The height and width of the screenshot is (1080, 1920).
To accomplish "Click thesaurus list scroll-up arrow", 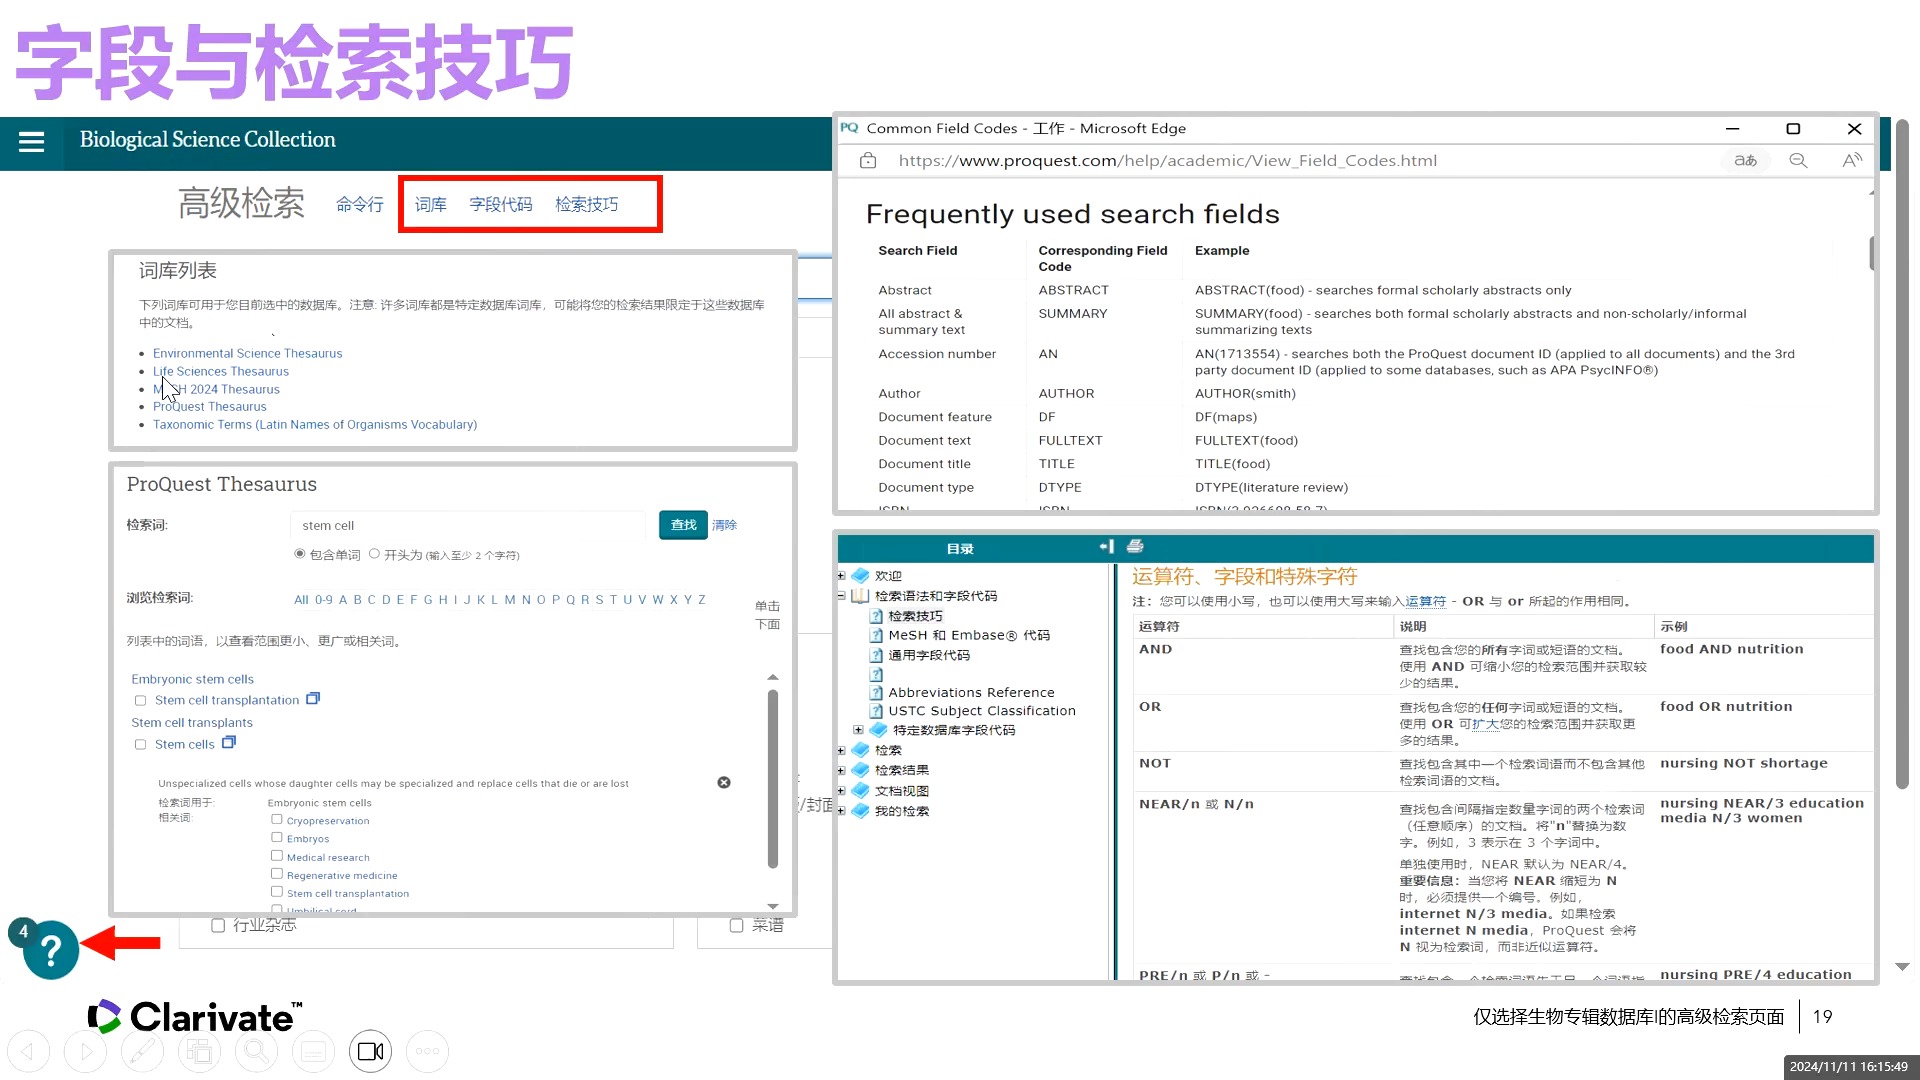I will coord(772,677).
